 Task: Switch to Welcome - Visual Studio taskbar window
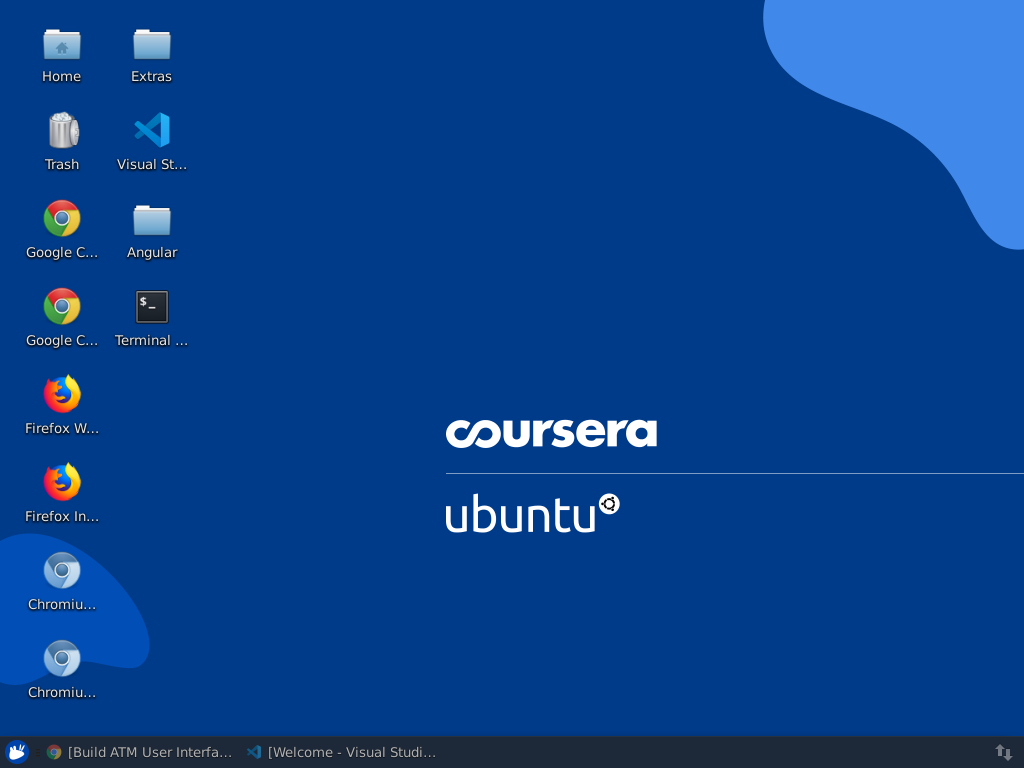341,752
